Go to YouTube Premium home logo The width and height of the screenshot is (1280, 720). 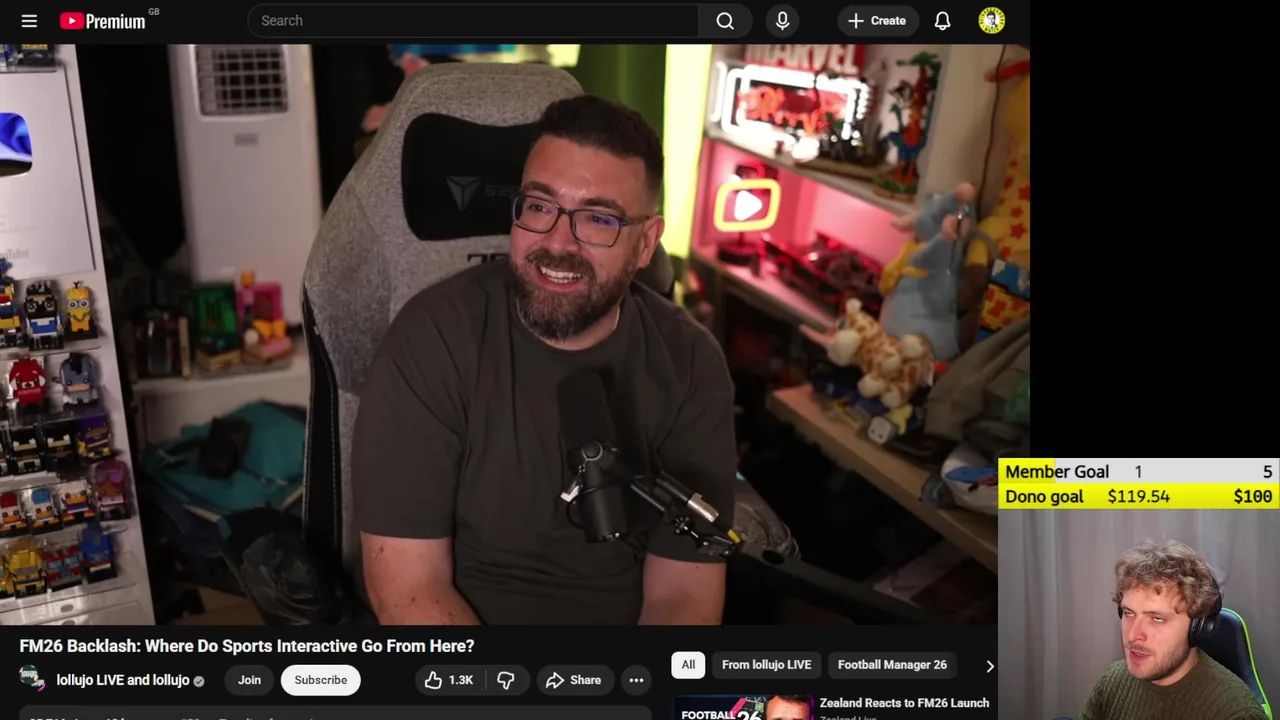[x=103, y=21]
